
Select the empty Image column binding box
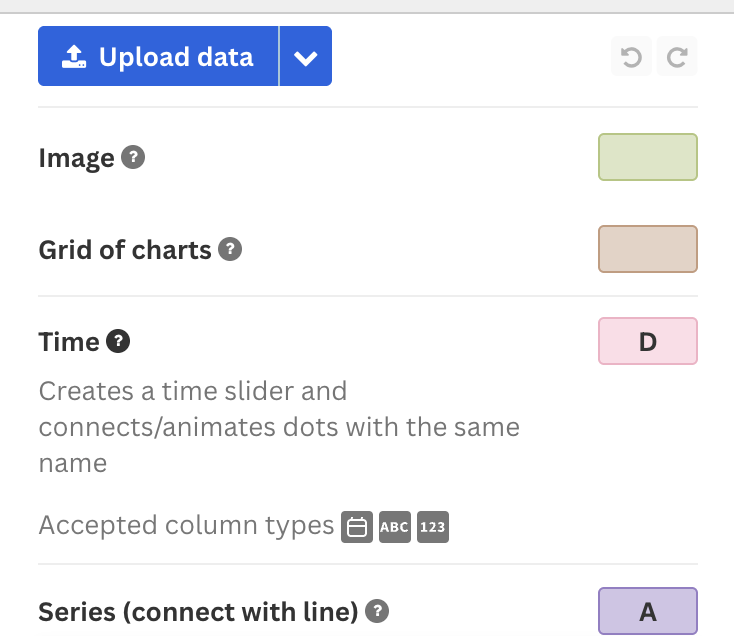[x=648, y=157]
